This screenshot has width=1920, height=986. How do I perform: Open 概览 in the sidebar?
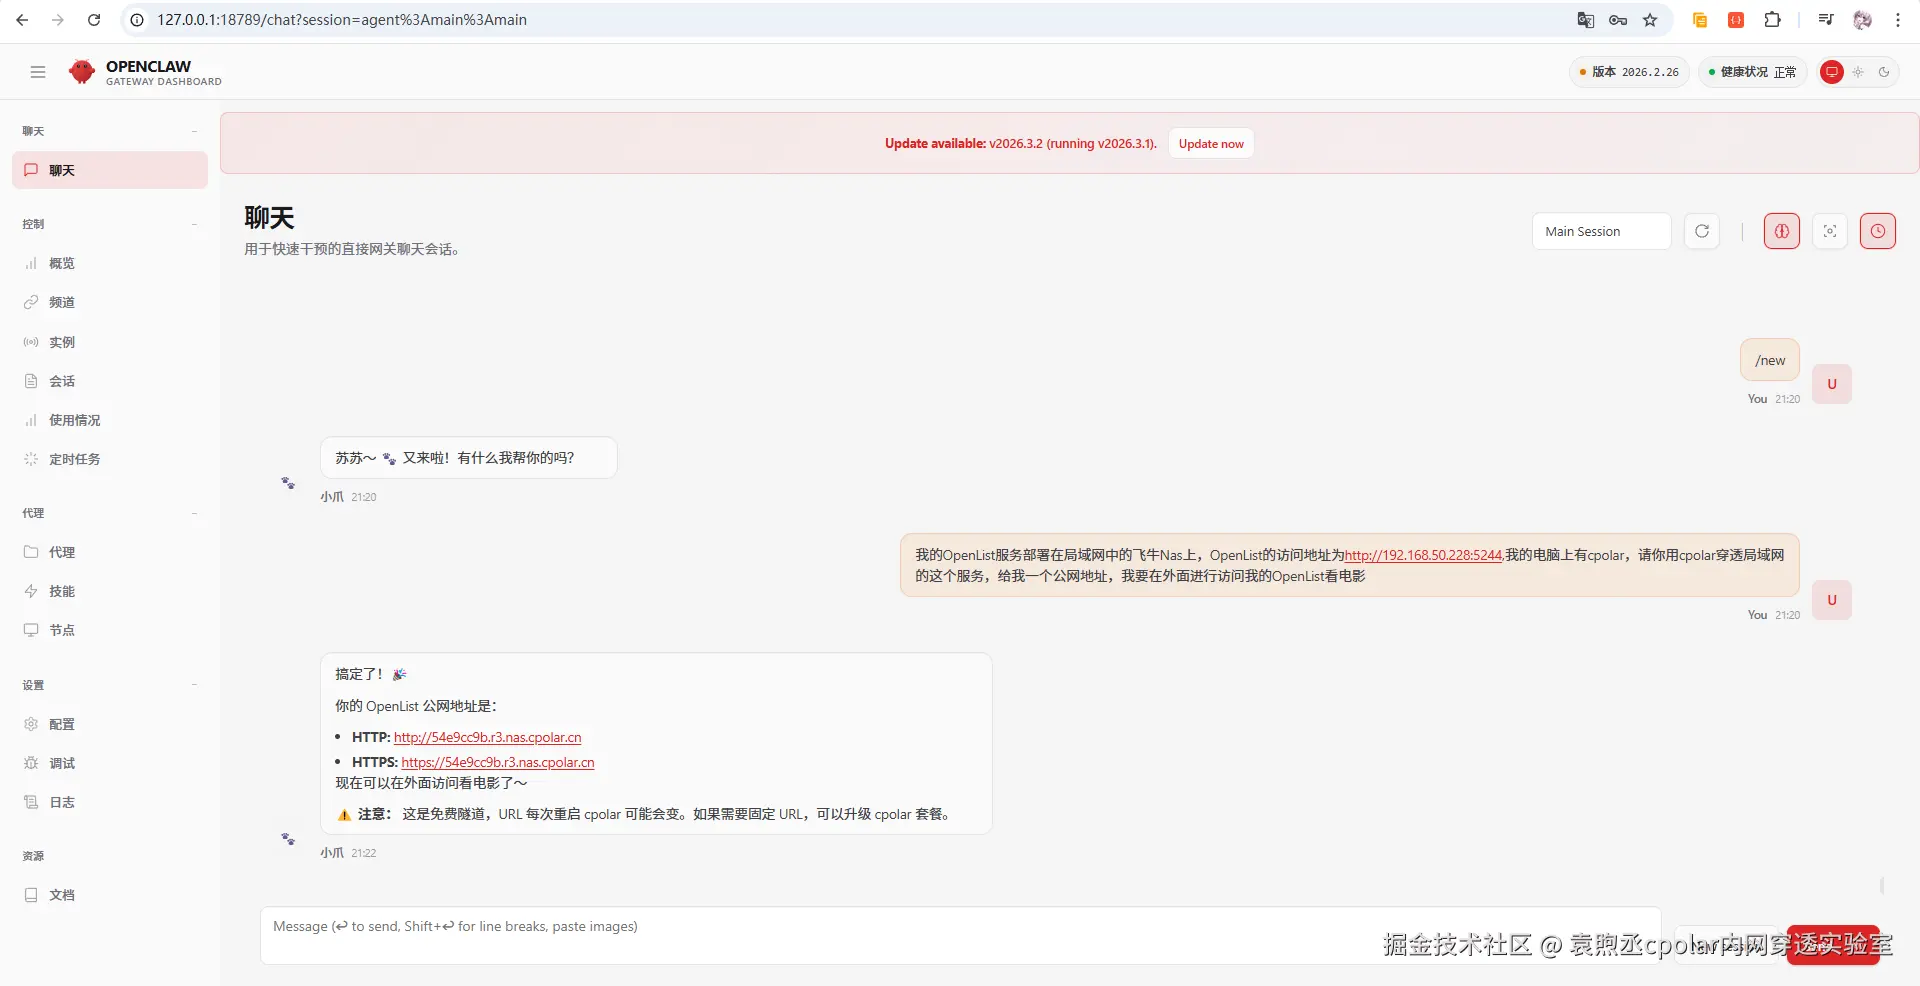coord(110,263)
